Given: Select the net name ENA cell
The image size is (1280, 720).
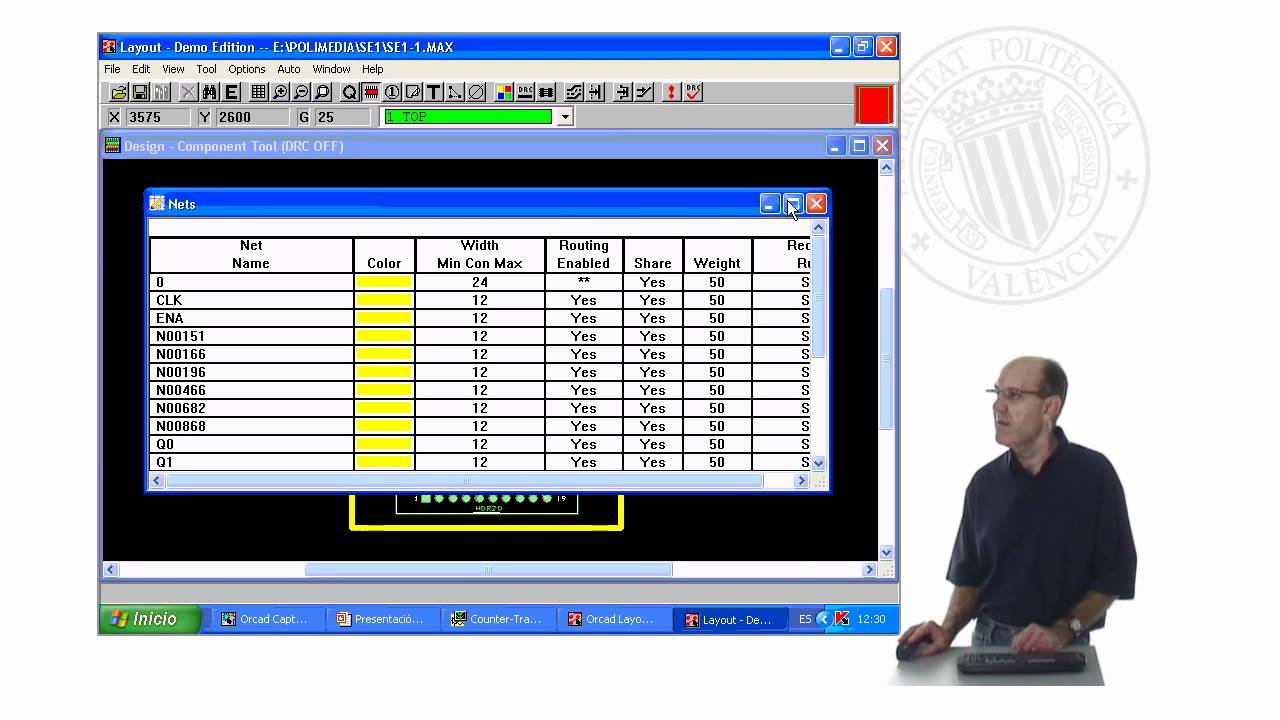Looking at the screenshot, I should [x=251, y=318].
